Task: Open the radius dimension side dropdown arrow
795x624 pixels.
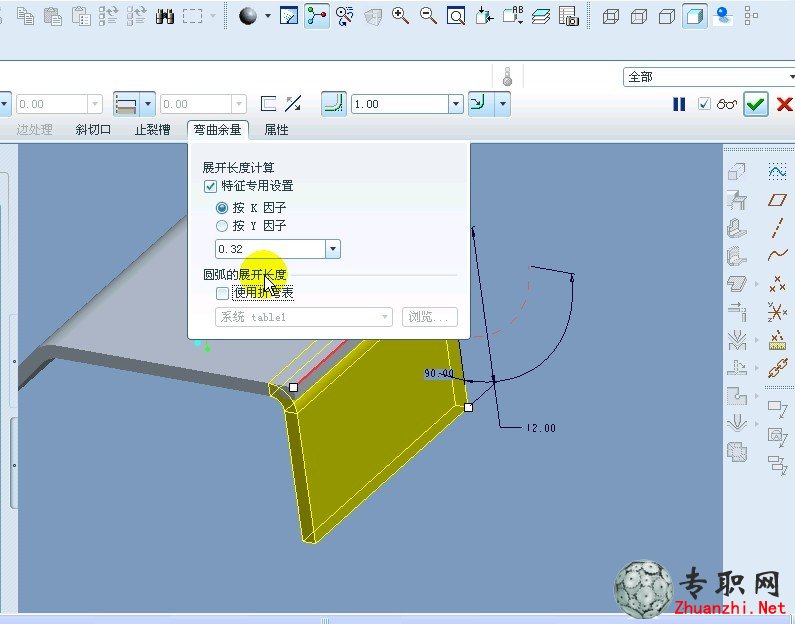Action: click(503, 104)
